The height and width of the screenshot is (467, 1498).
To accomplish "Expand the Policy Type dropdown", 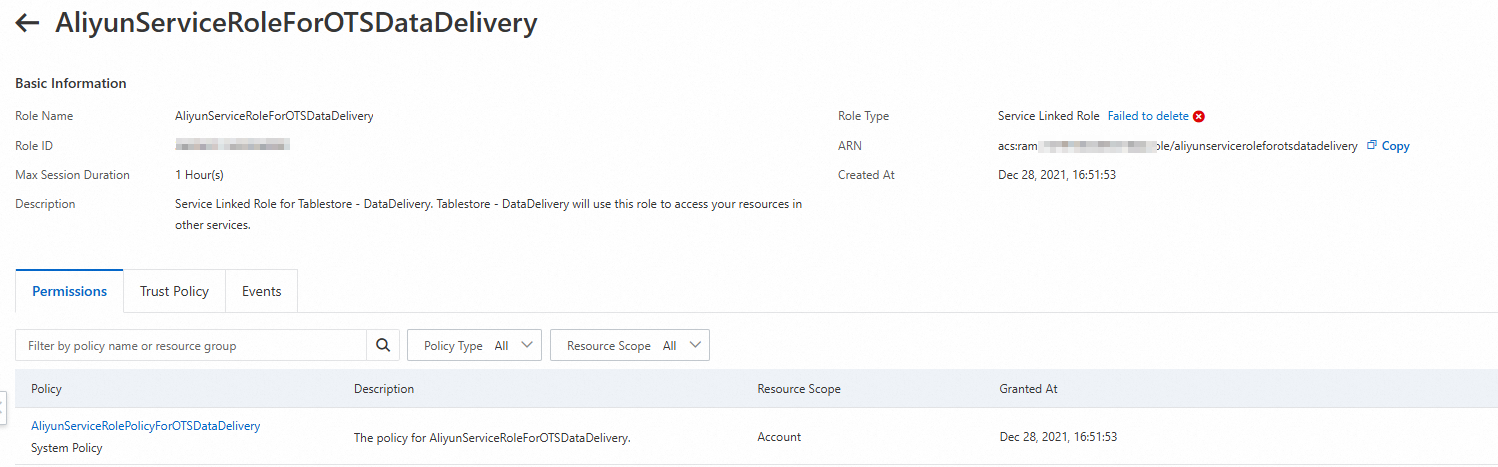I will click(x=475, y=345).
